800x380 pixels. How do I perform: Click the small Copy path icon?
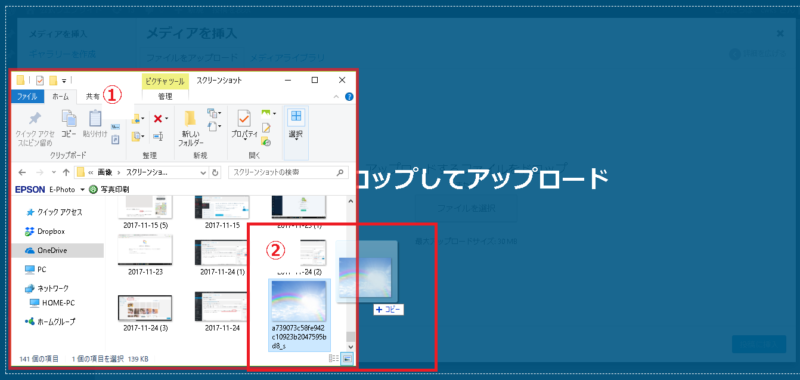click(x=115, y=127)
